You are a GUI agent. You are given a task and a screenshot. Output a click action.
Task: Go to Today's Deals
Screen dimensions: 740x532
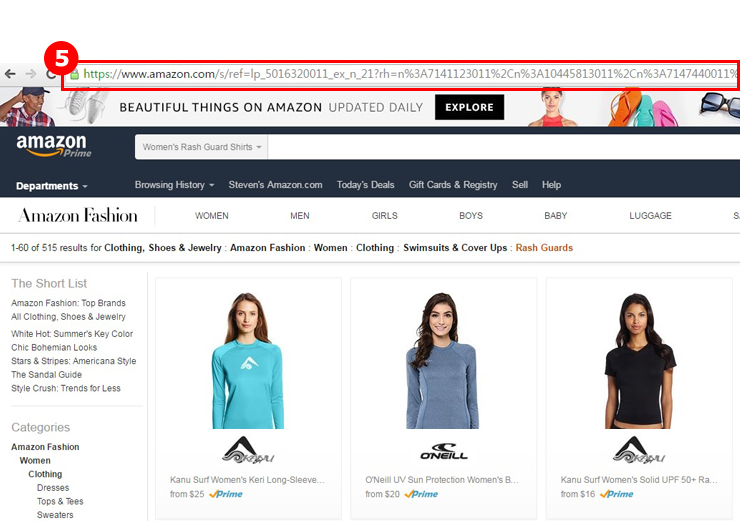click(365, 185)
